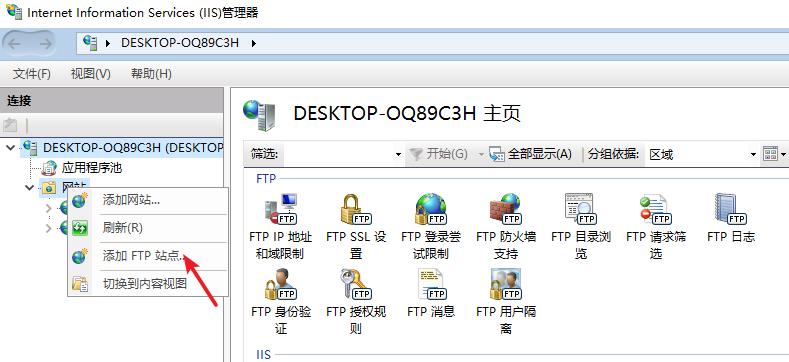
Task: Open FTP 请求筛选 feature
Action: tap(656, 226)
